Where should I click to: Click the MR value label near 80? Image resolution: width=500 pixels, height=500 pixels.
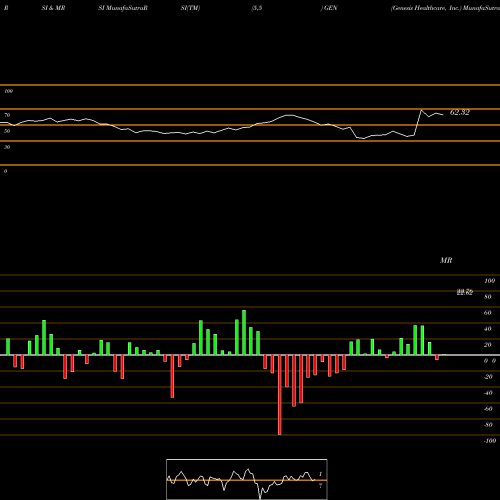[x=464, y=292]
